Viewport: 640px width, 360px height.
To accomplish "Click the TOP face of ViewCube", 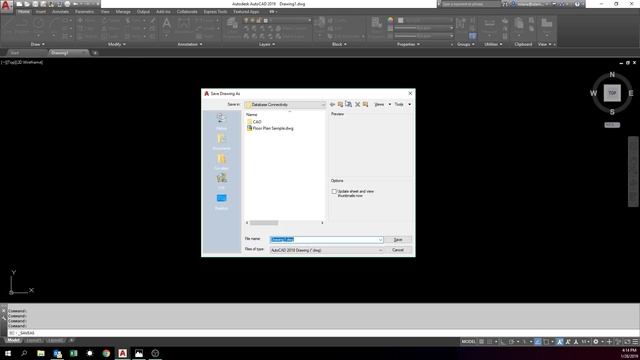I will pyautogui.click(x=612, y=93).
